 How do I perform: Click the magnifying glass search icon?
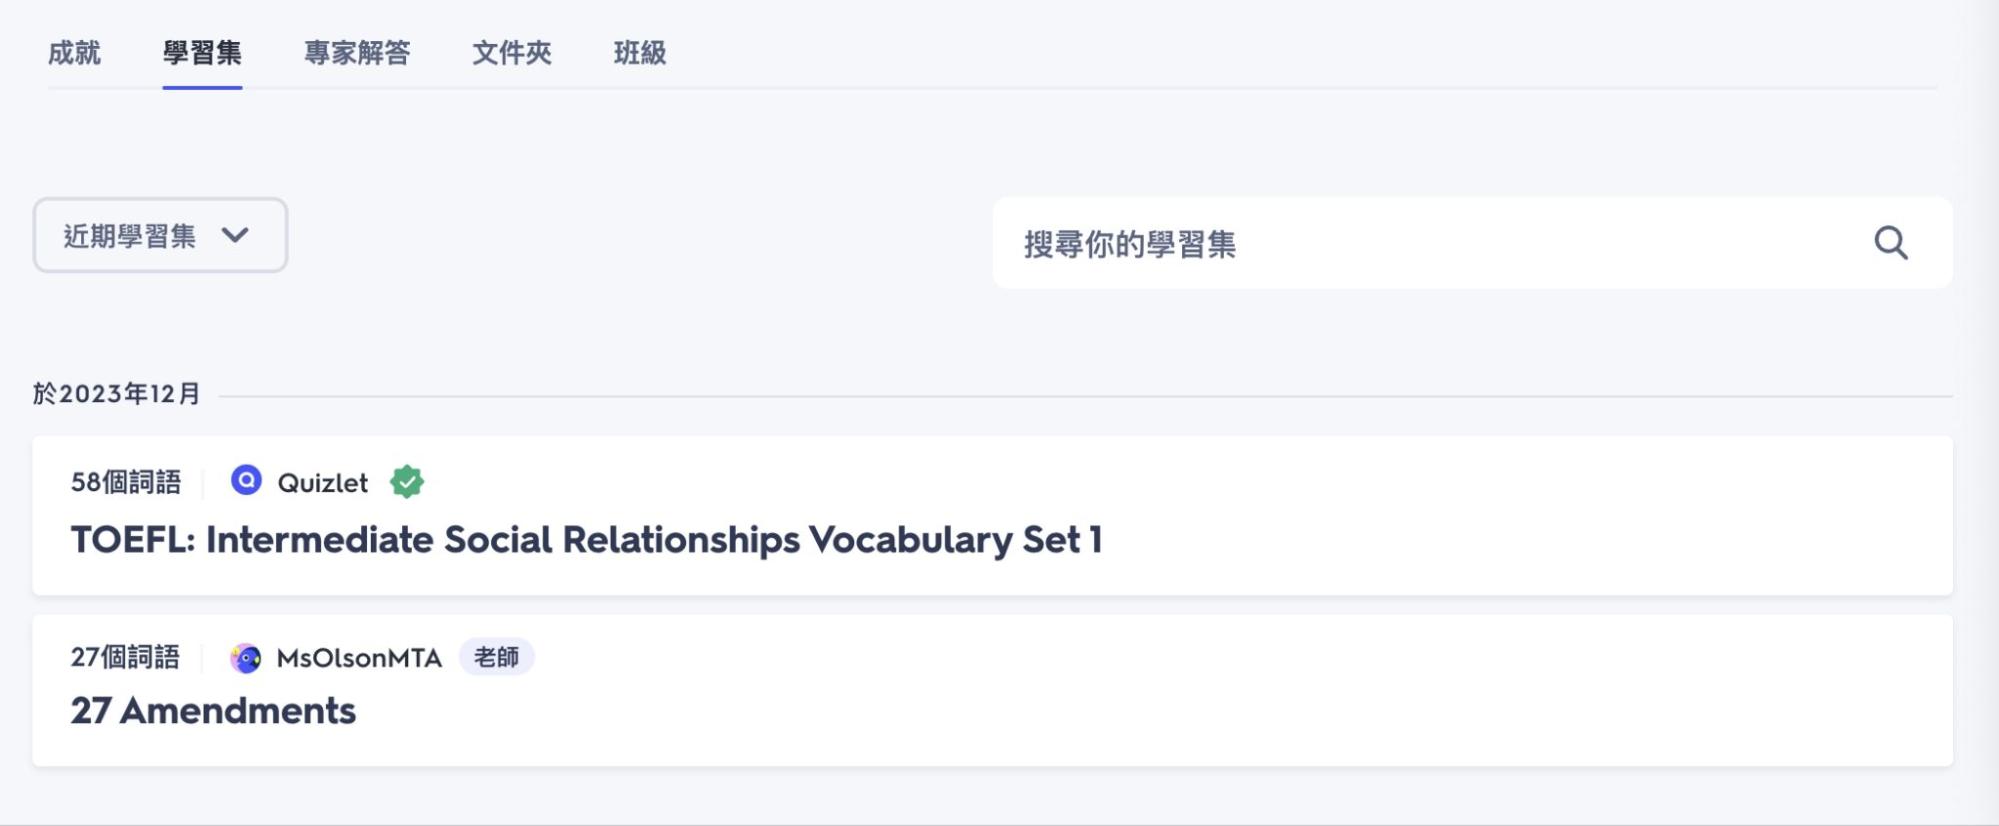[1890, 241]
